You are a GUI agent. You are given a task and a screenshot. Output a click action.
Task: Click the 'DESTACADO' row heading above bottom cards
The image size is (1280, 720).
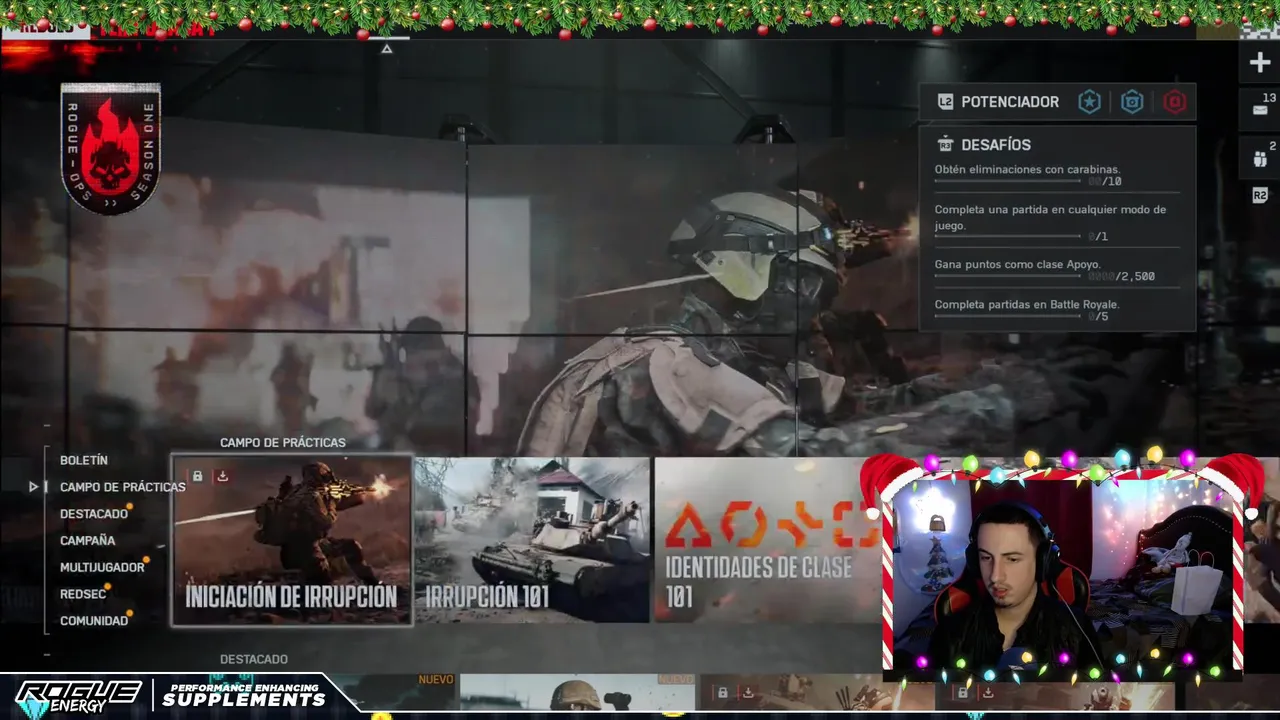tap(254, 659)
